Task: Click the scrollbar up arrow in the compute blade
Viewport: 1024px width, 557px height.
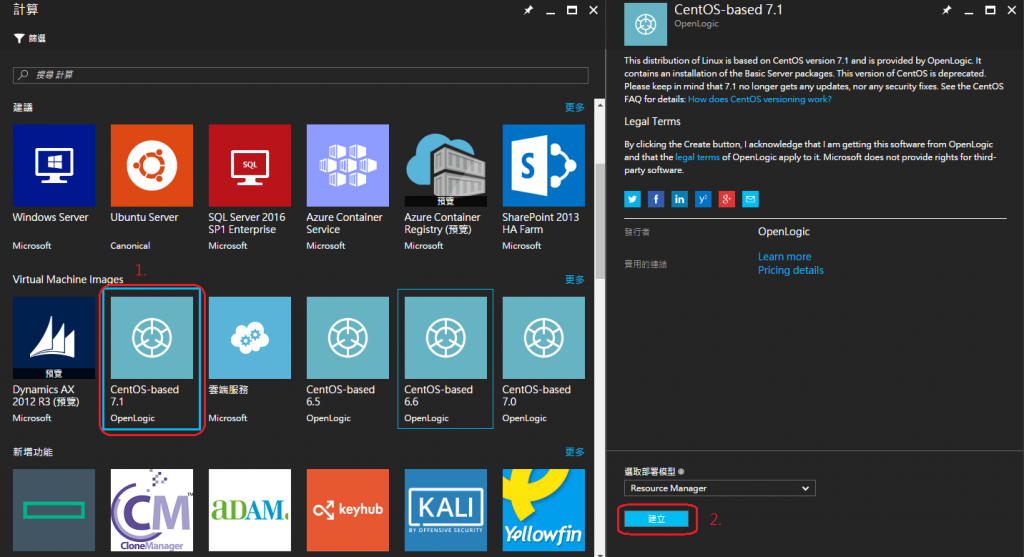Action: (600, 104)
